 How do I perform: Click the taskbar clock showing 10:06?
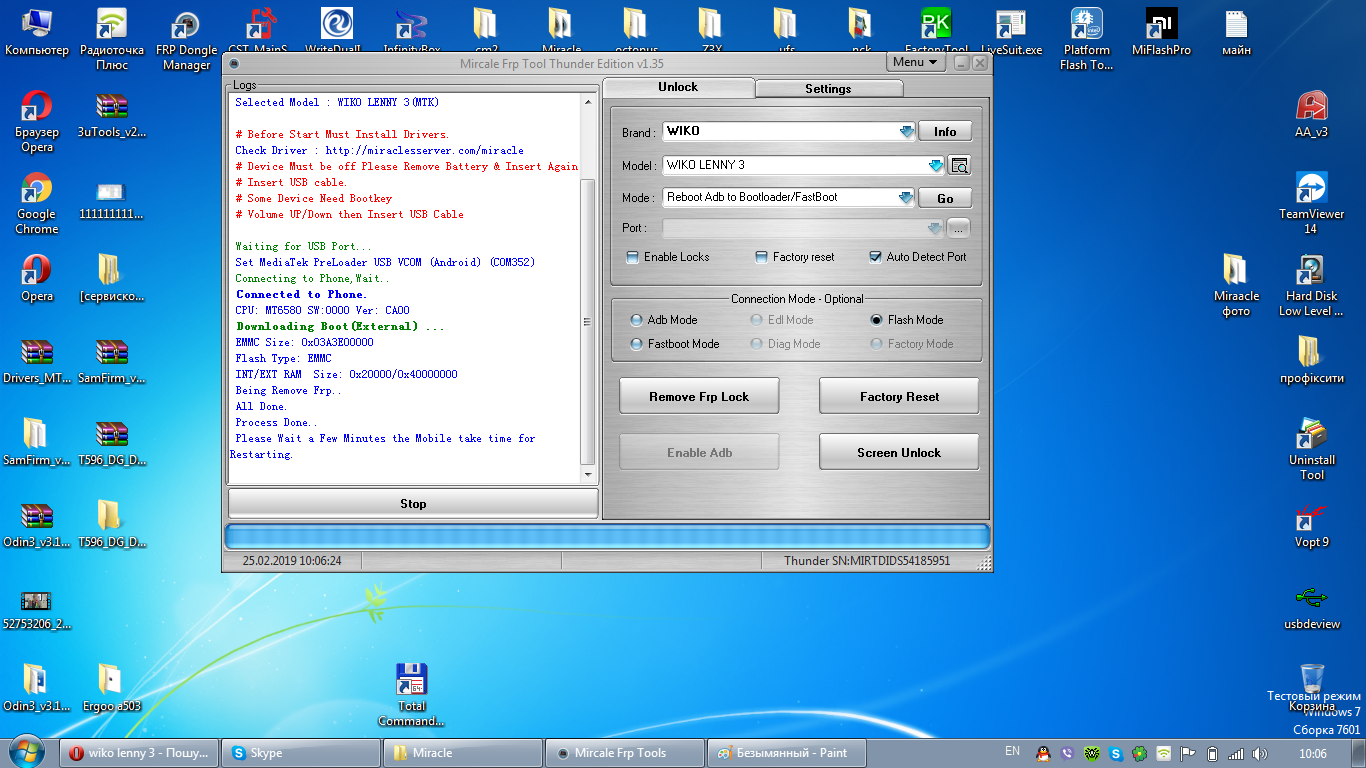coord(1315,753)
